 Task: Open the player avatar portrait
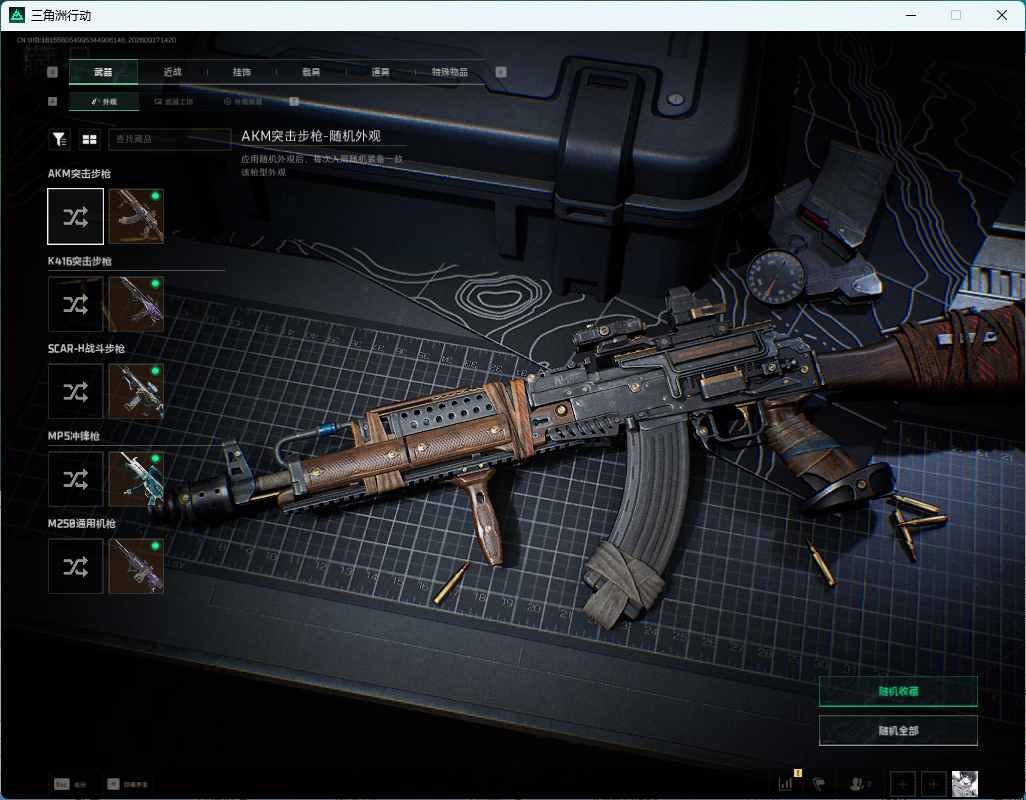(964, 784)
